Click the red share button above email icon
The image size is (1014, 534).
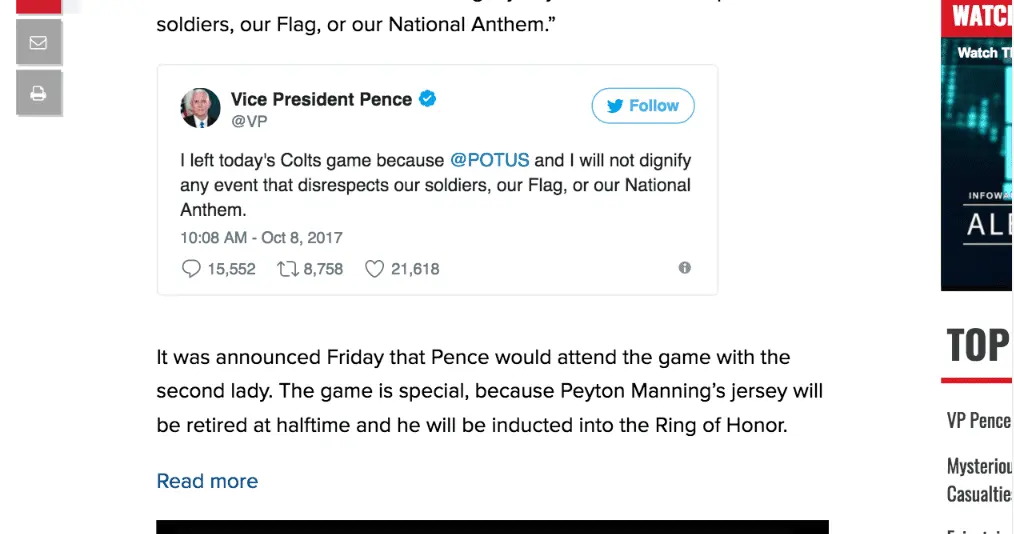pyautogui.click(x=39, y=5)
